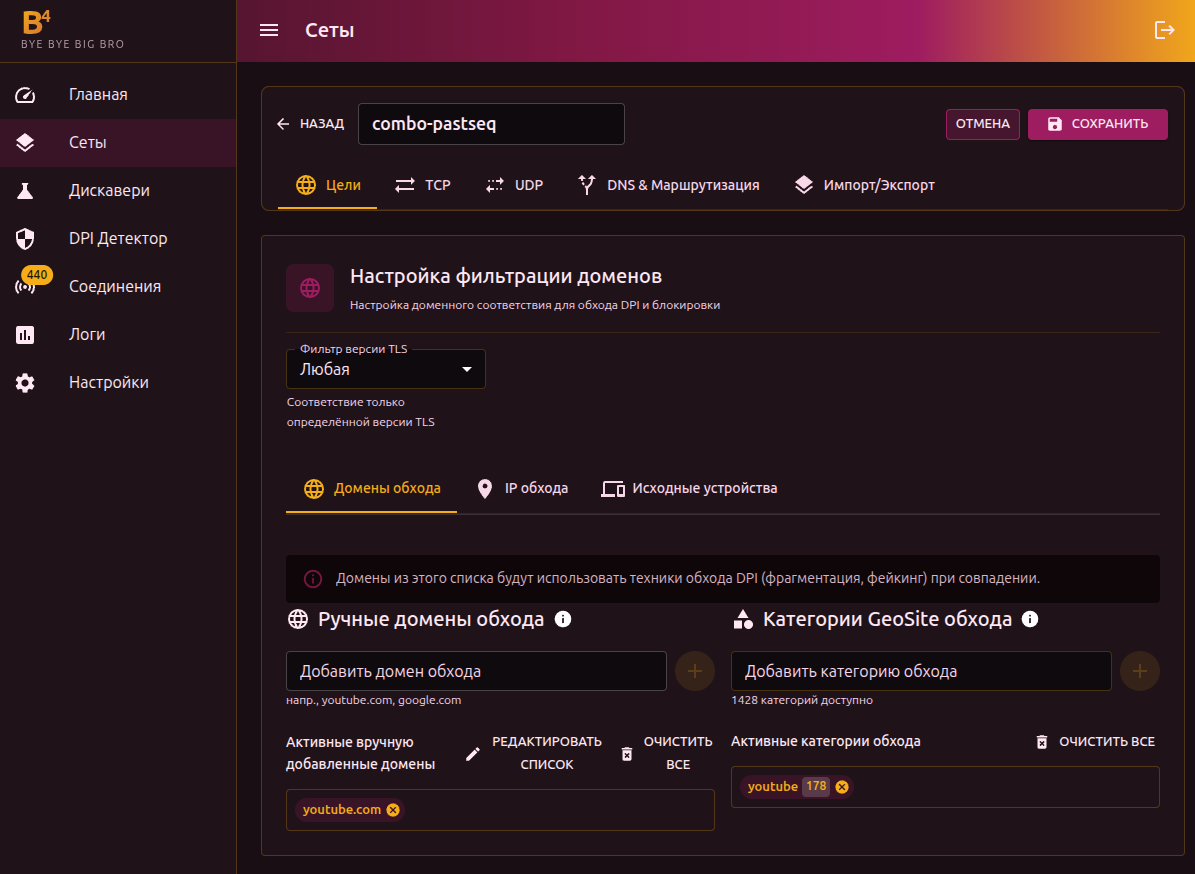The image size is (1195, 874).
Task: Click into the set name field combo-pastseq
Action: click(x=490, y=124)
